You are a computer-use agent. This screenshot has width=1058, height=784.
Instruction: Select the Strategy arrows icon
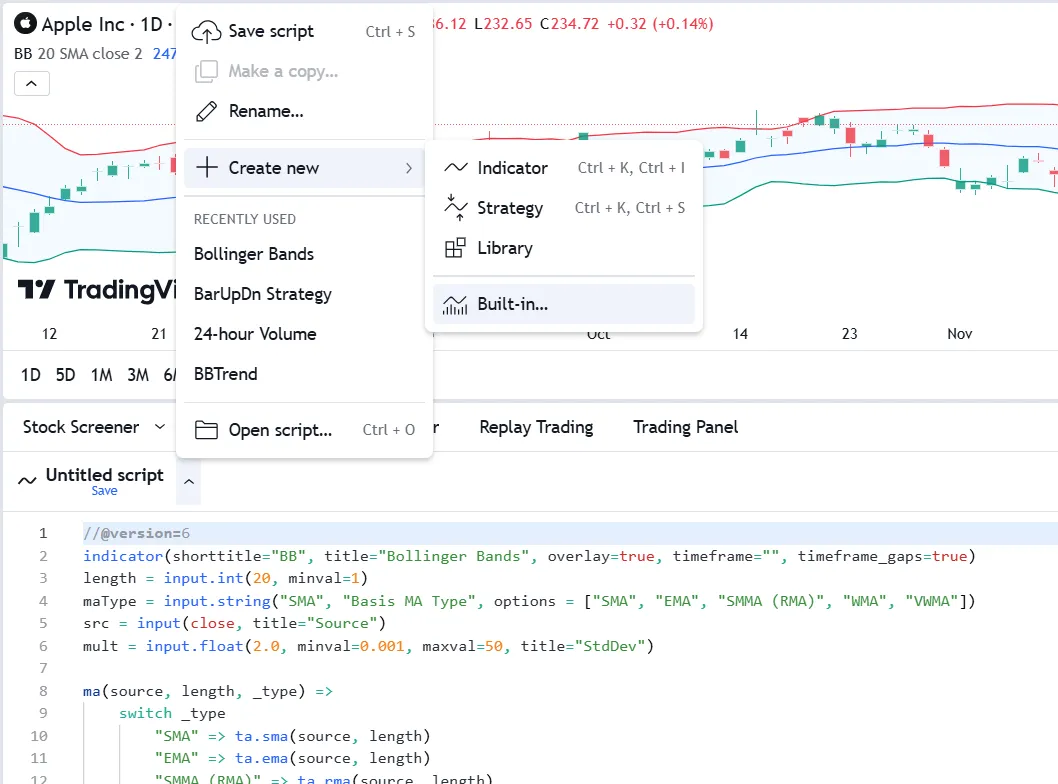[456, 208]
